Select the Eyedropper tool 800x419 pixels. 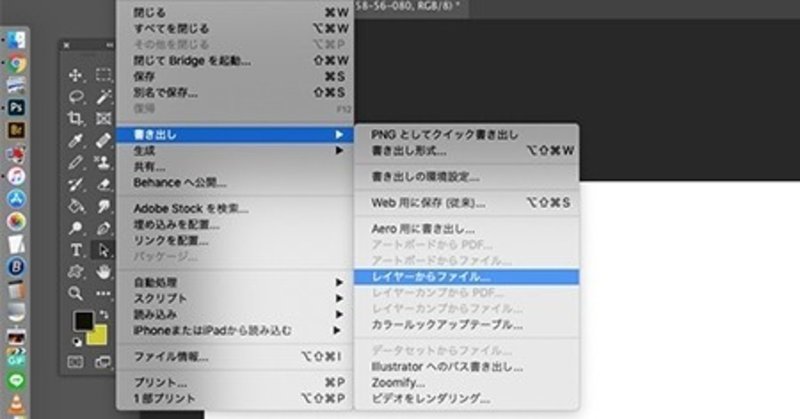point(76,140)
